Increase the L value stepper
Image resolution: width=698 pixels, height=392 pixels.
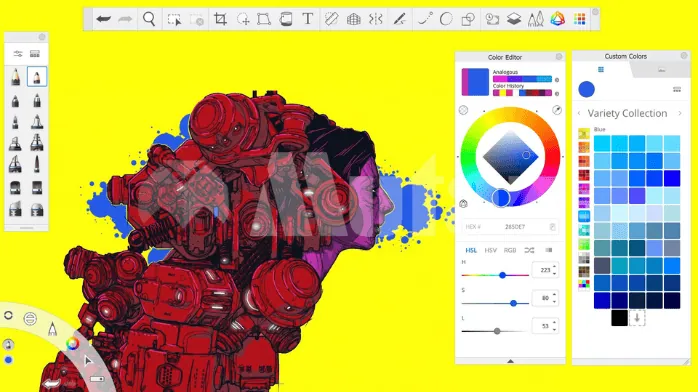554,323
